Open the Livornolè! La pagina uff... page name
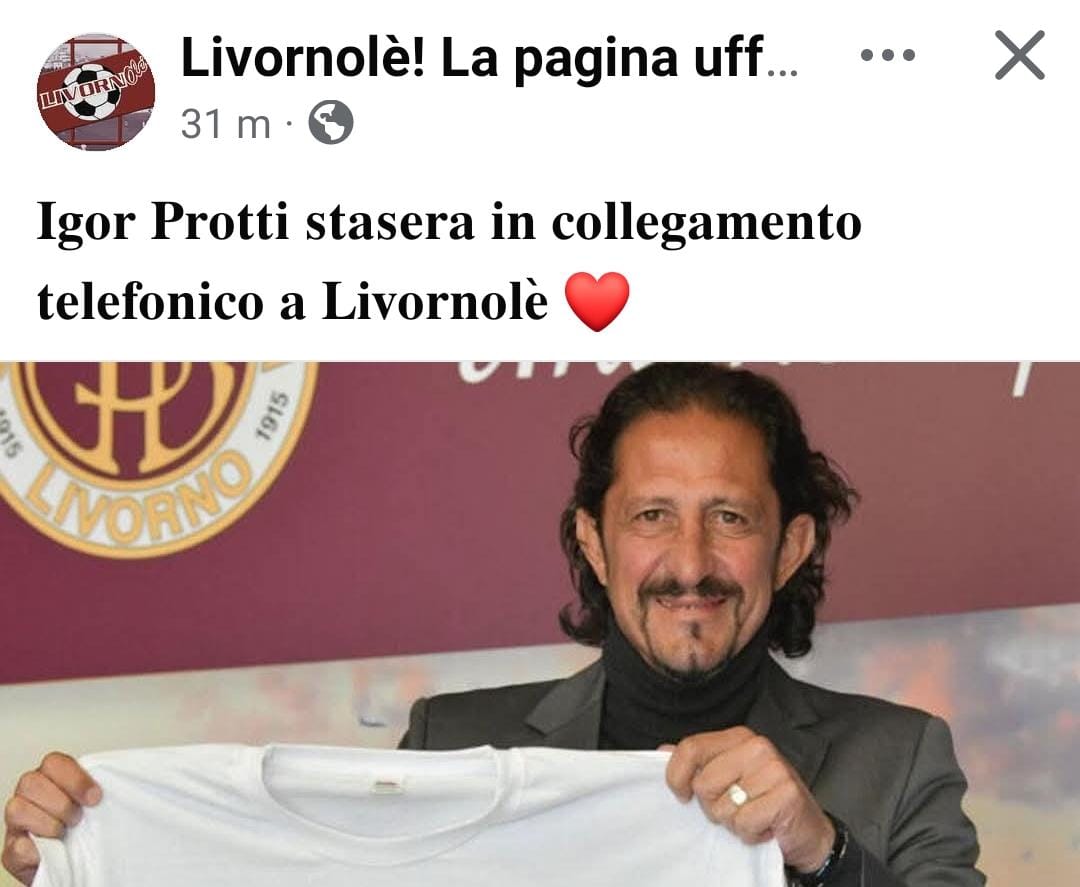This screenshot has height=887, width=1080. 489,59
